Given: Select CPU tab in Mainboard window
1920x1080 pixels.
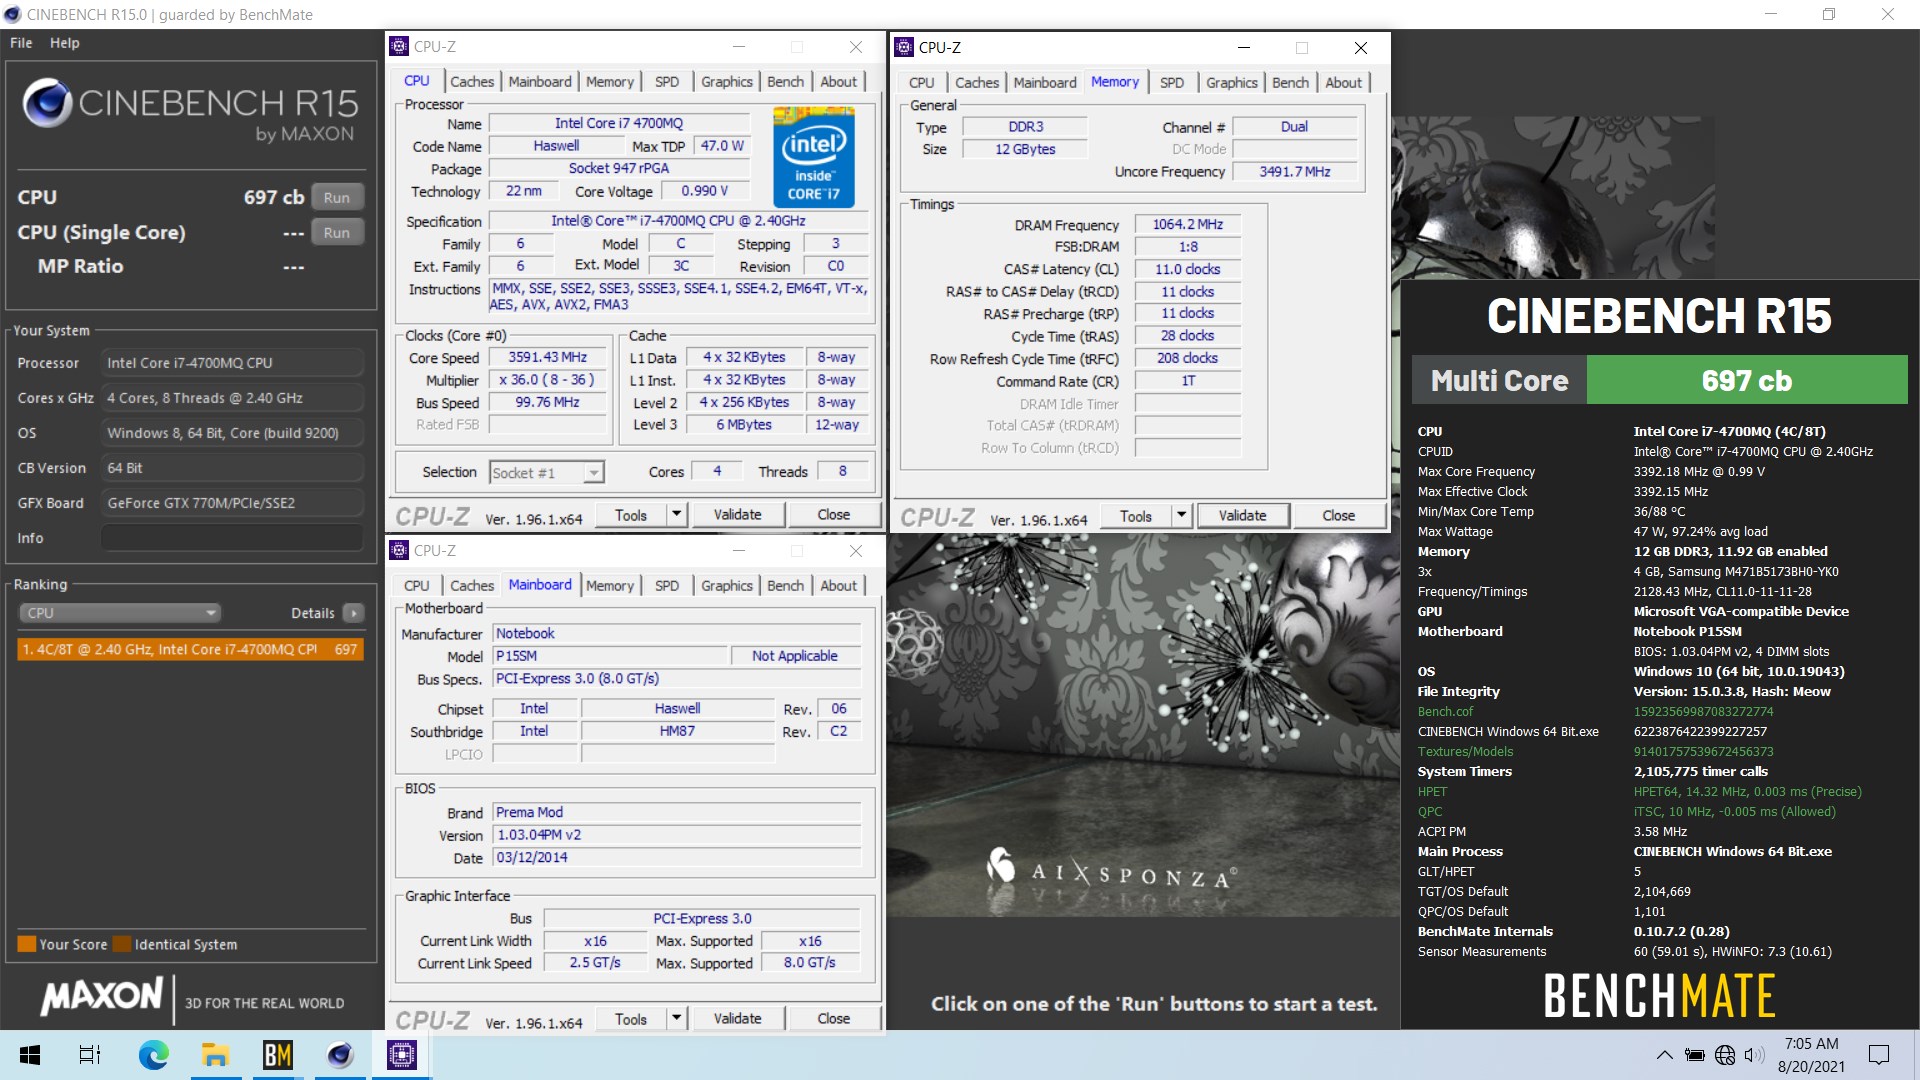Looking at the screenshot, I should [417, 585].
